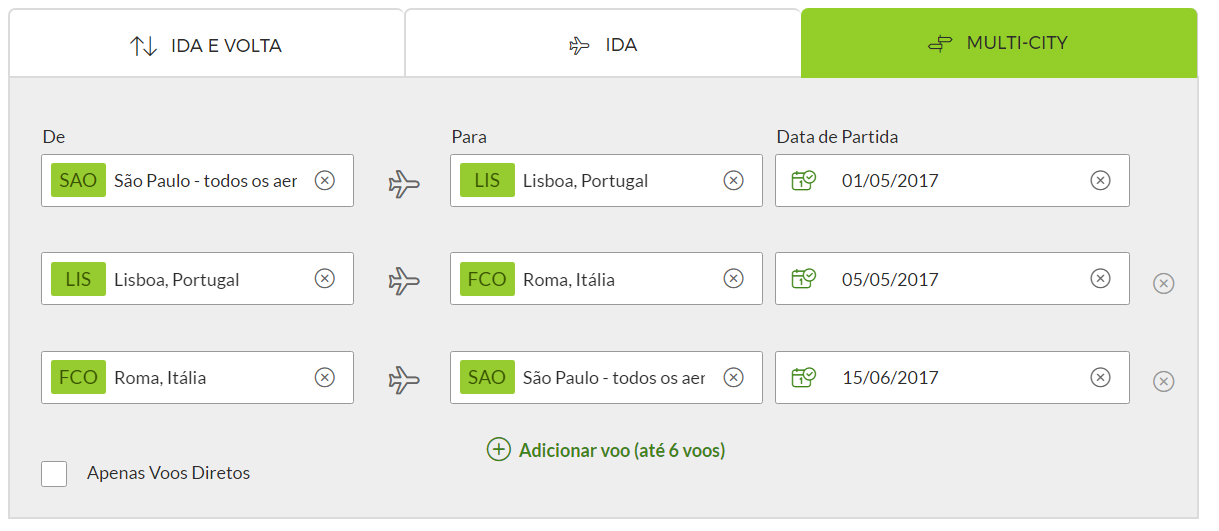Clear the Roma destination in second flight

(734, 278)
